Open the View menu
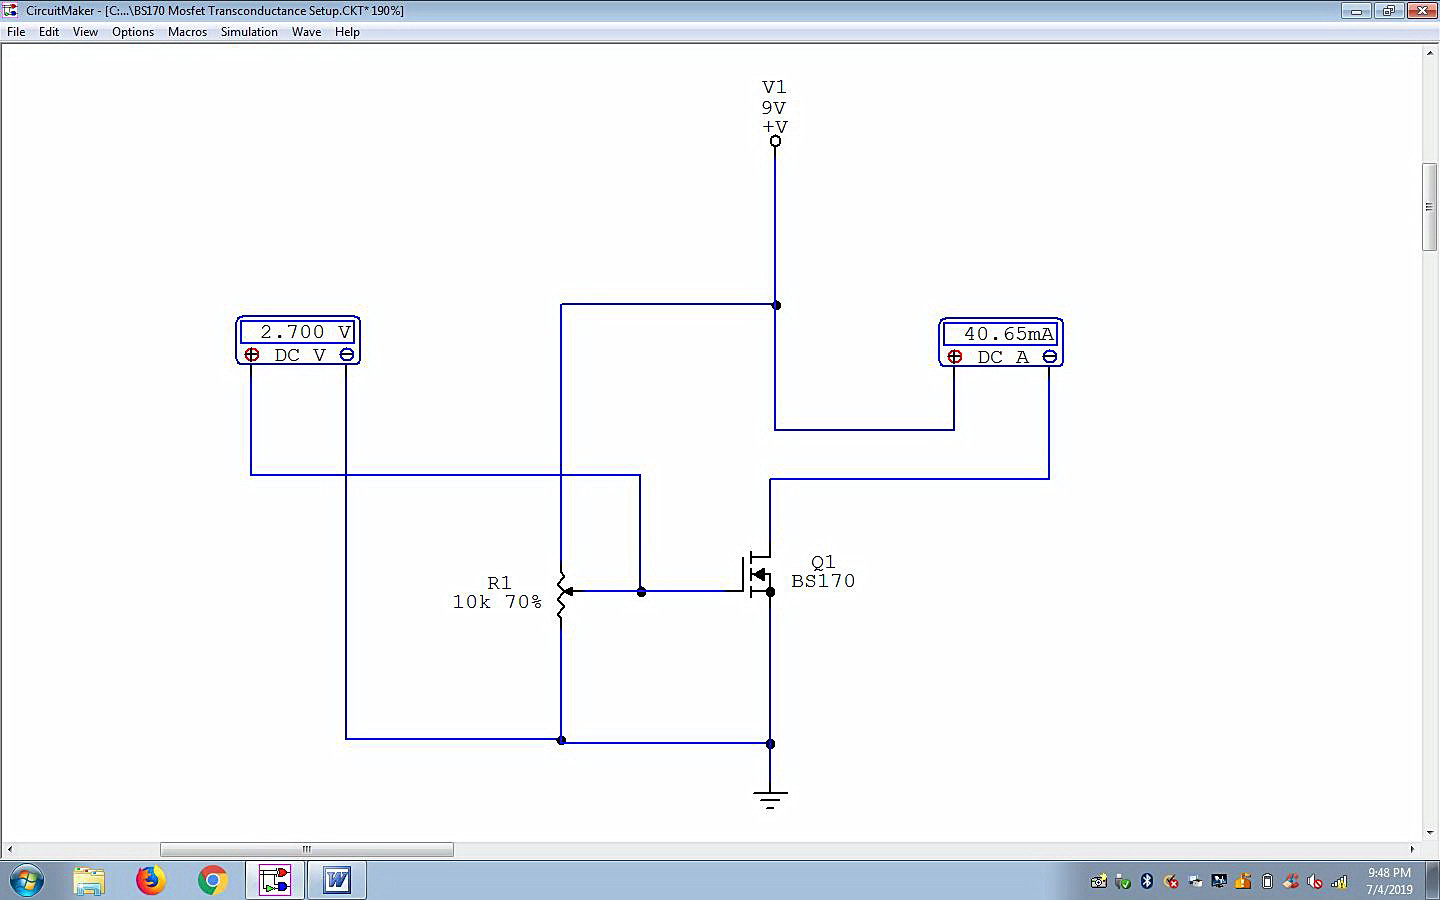The image size is (1440, 900). click(85, 32)
